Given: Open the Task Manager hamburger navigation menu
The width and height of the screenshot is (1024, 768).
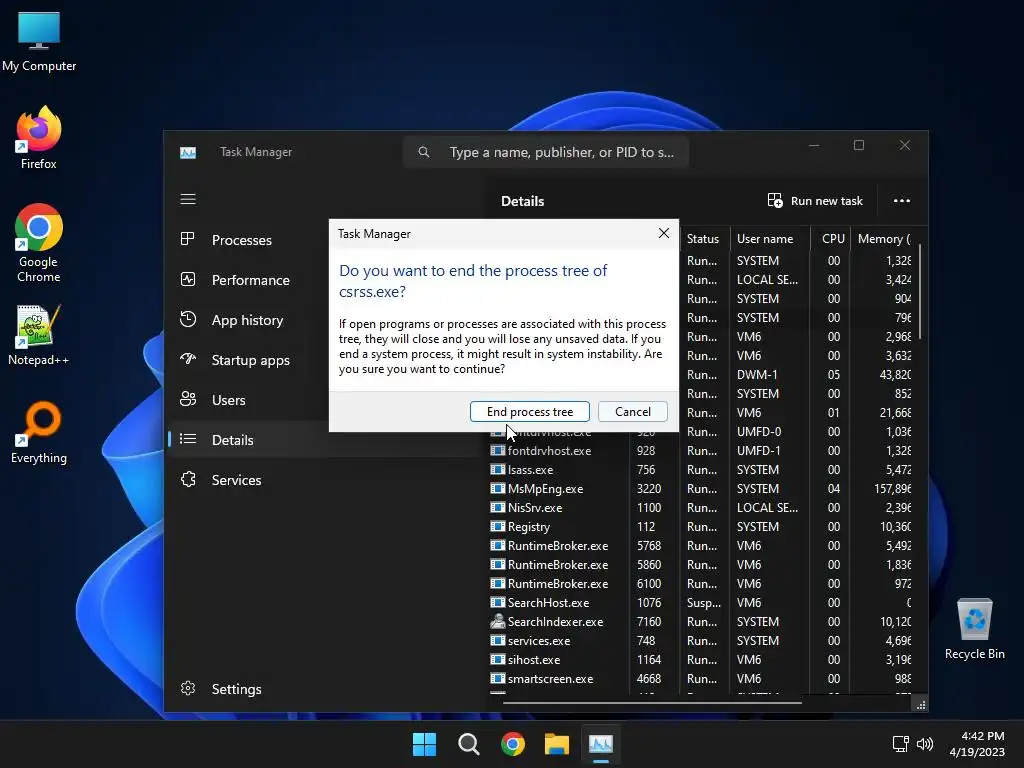Looking at the screenshot, I should pos(188,199).
